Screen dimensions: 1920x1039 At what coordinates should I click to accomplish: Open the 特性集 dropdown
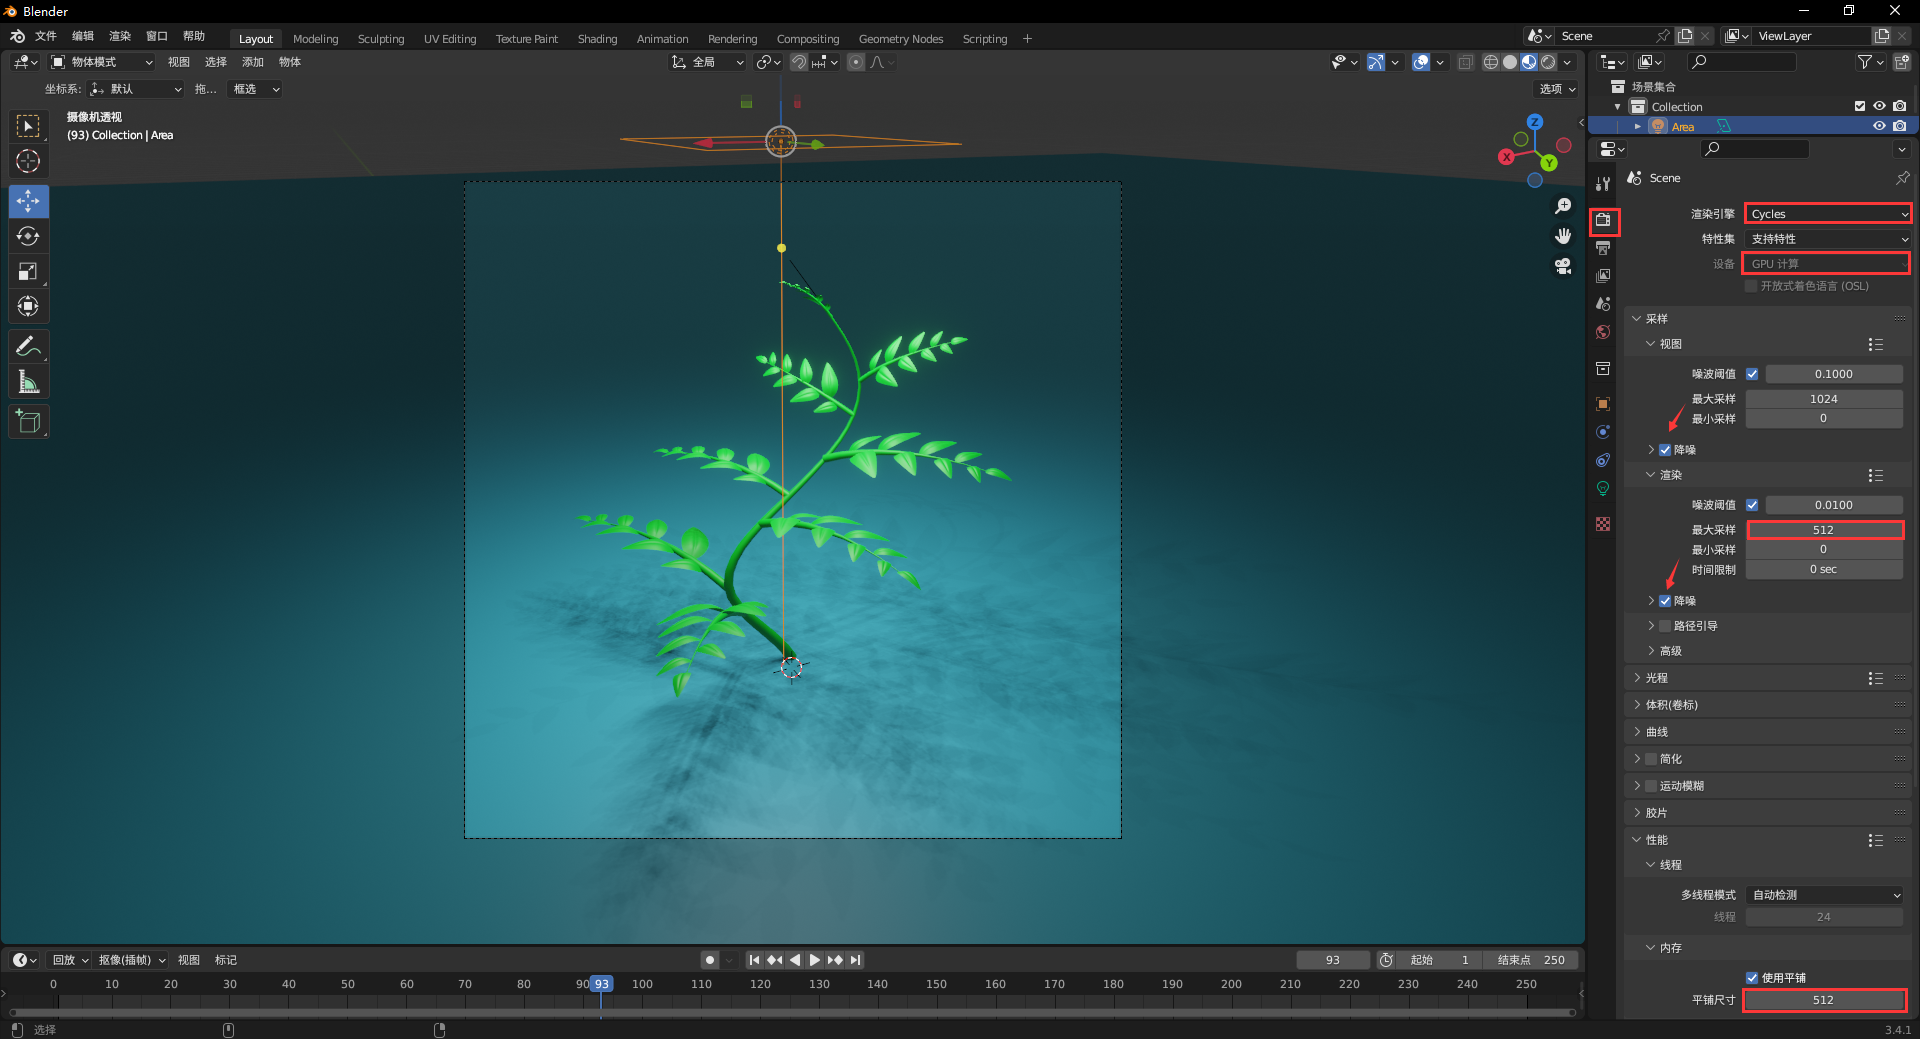point(1828,239)
